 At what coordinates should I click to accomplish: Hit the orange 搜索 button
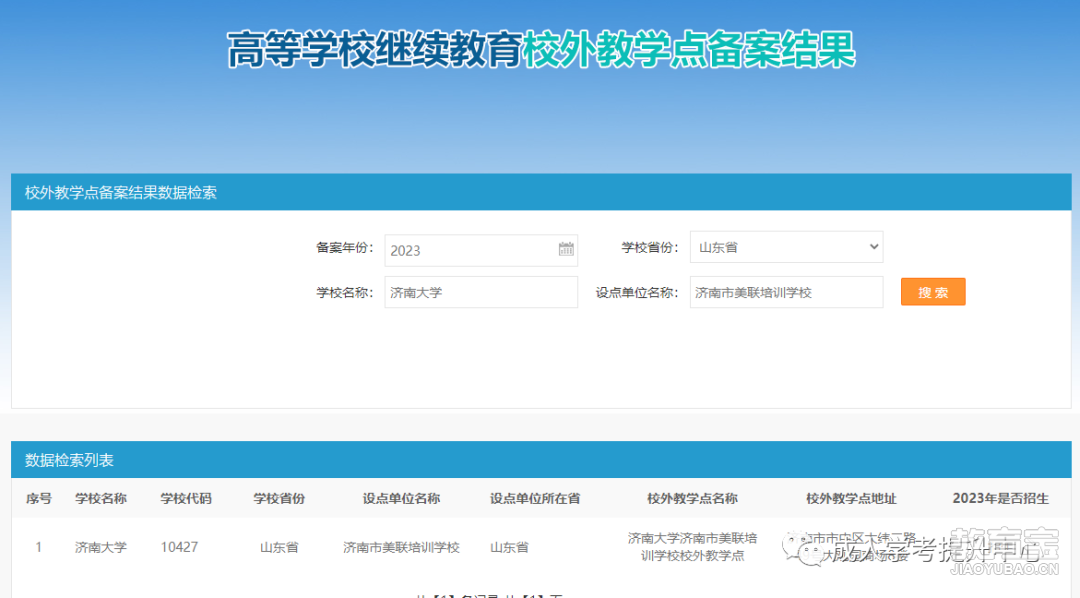(x=933, y=291)
